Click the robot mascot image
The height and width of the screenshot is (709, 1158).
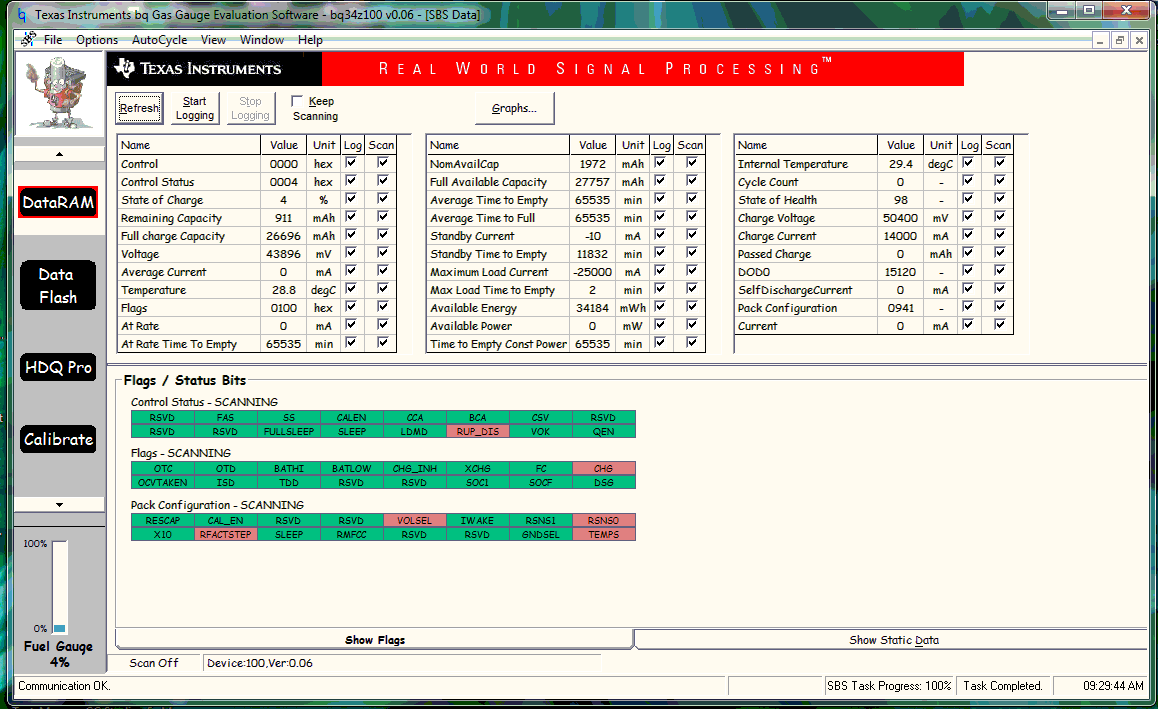(59, 93)
